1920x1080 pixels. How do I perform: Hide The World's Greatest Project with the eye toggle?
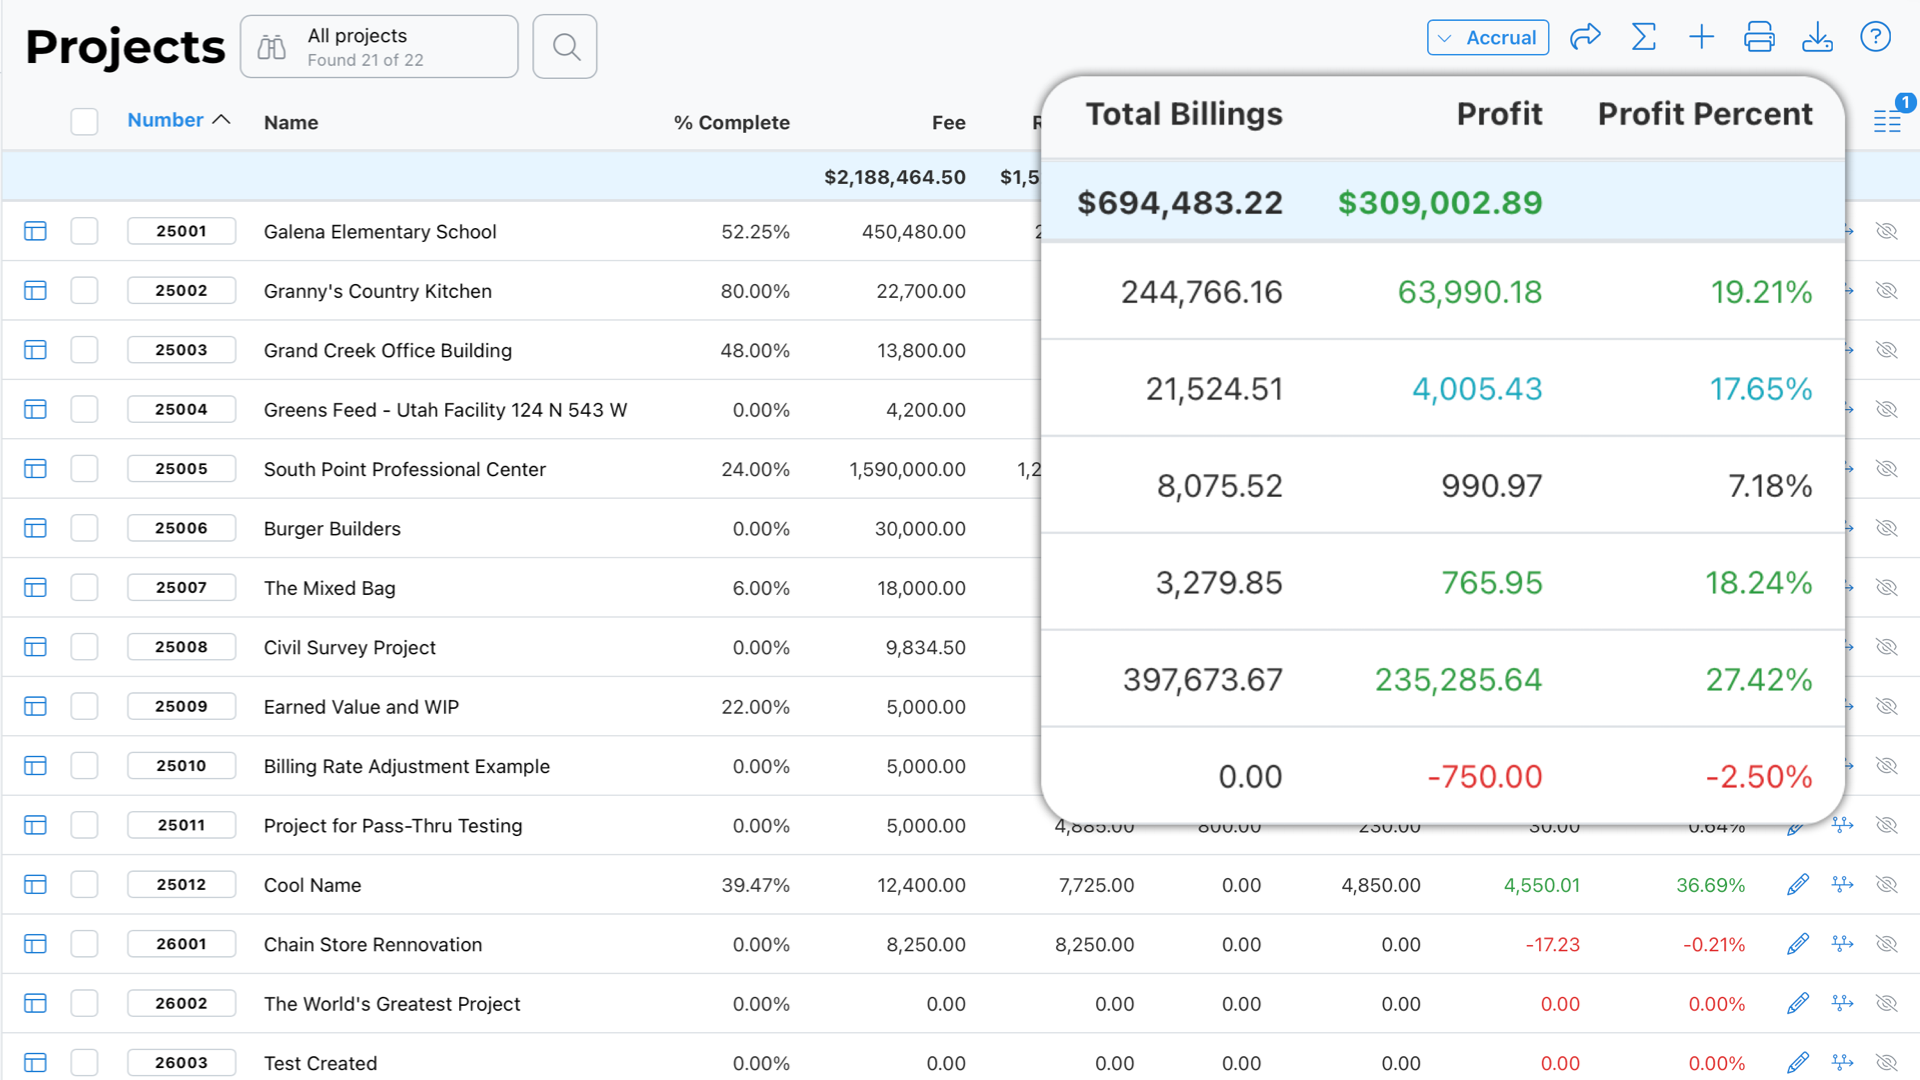click(1888, 1003)
